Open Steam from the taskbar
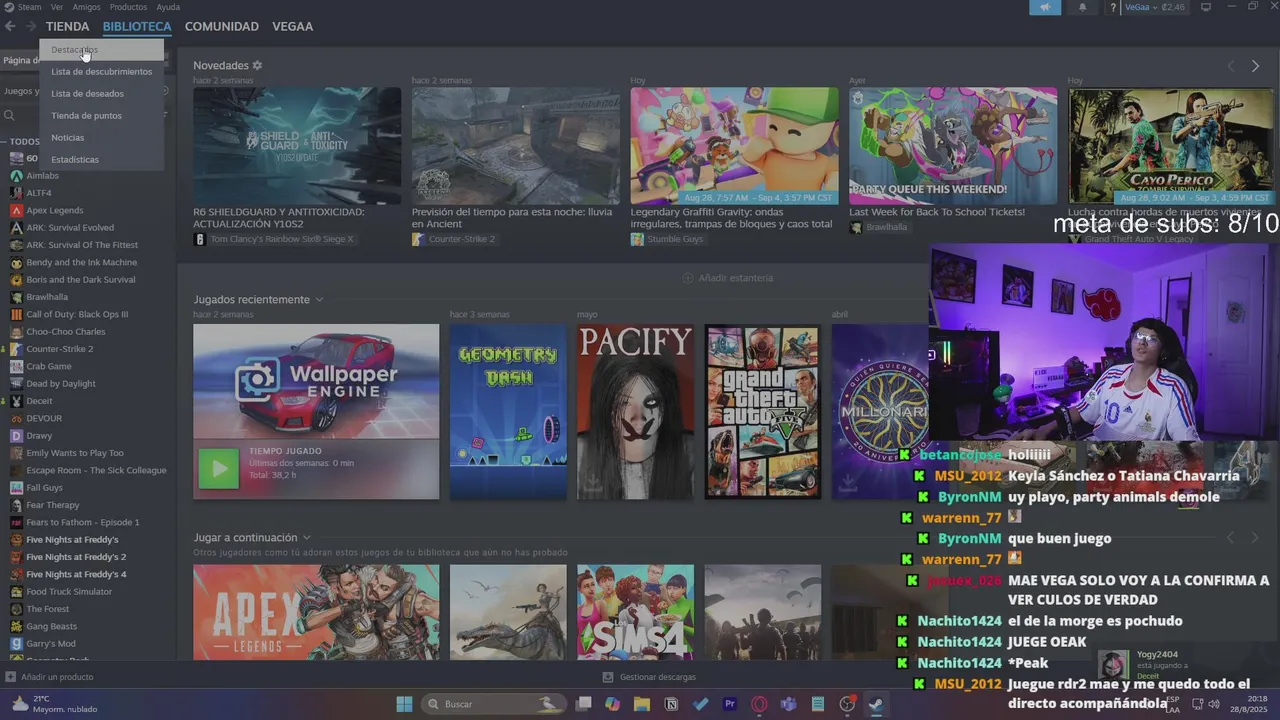The height and width of the screenshot is (720, 1280). [x=876, y=704]
